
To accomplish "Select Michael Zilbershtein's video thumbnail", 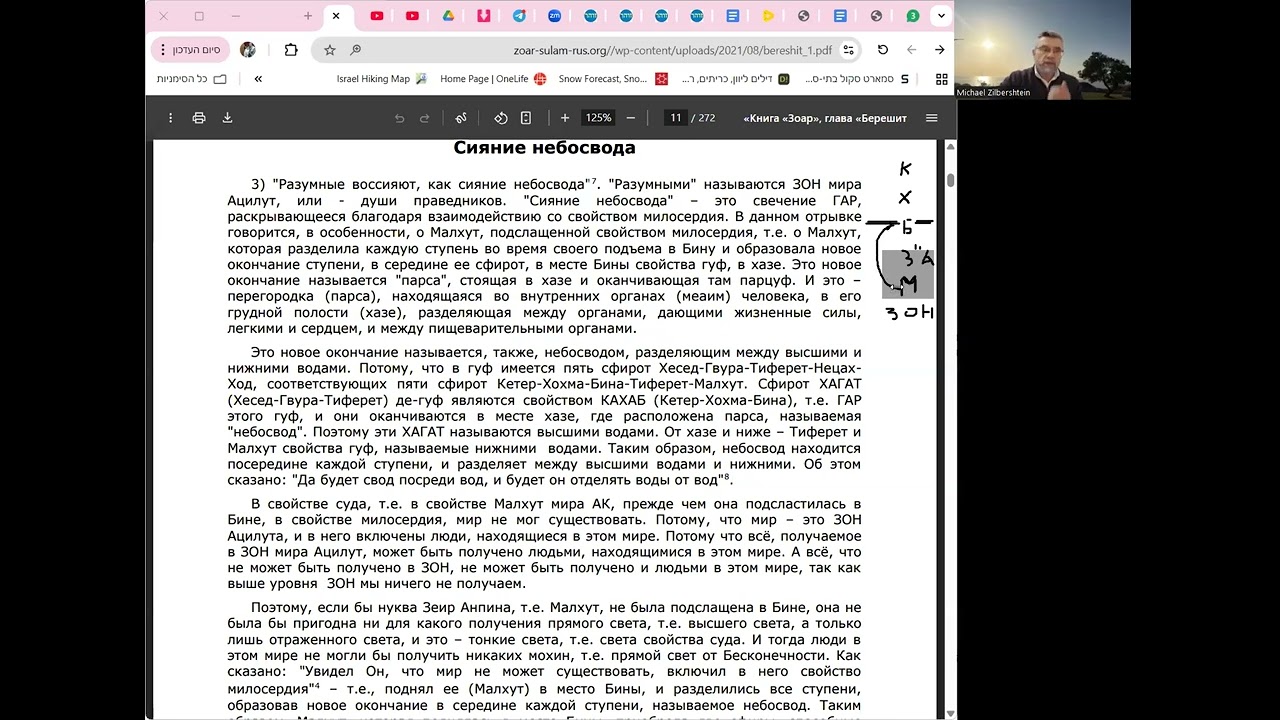I will [1043, 50].
